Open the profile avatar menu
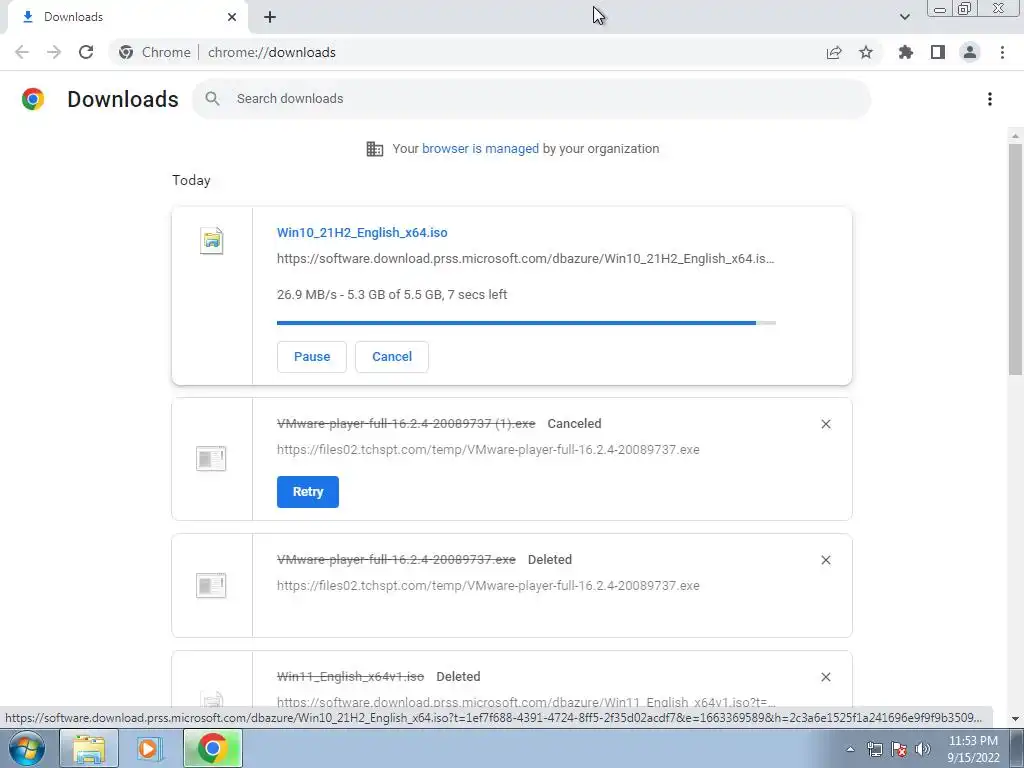 pos(970,52)
